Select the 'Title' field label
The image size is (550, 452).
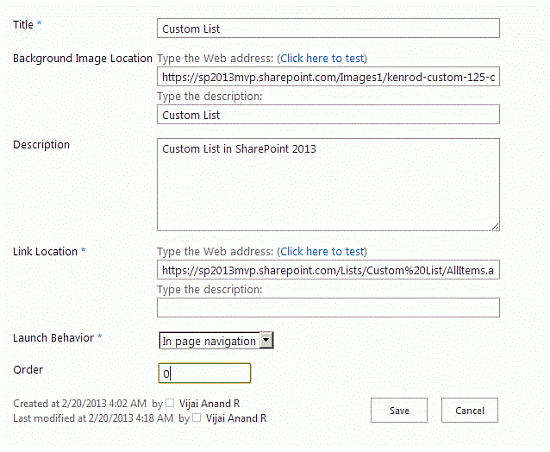[x=23, y=25]
